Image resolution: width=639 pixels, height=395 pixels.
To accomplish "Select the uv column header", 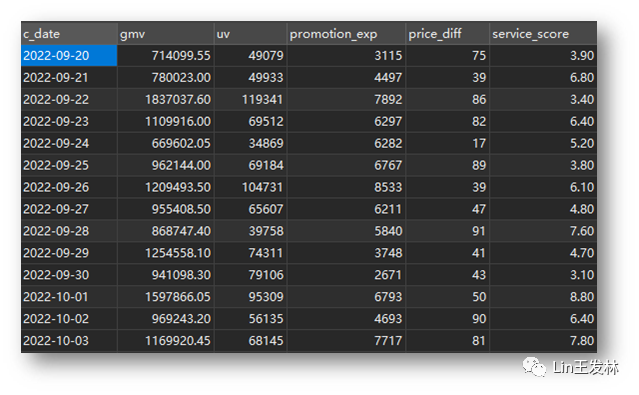I will point(251,34).
